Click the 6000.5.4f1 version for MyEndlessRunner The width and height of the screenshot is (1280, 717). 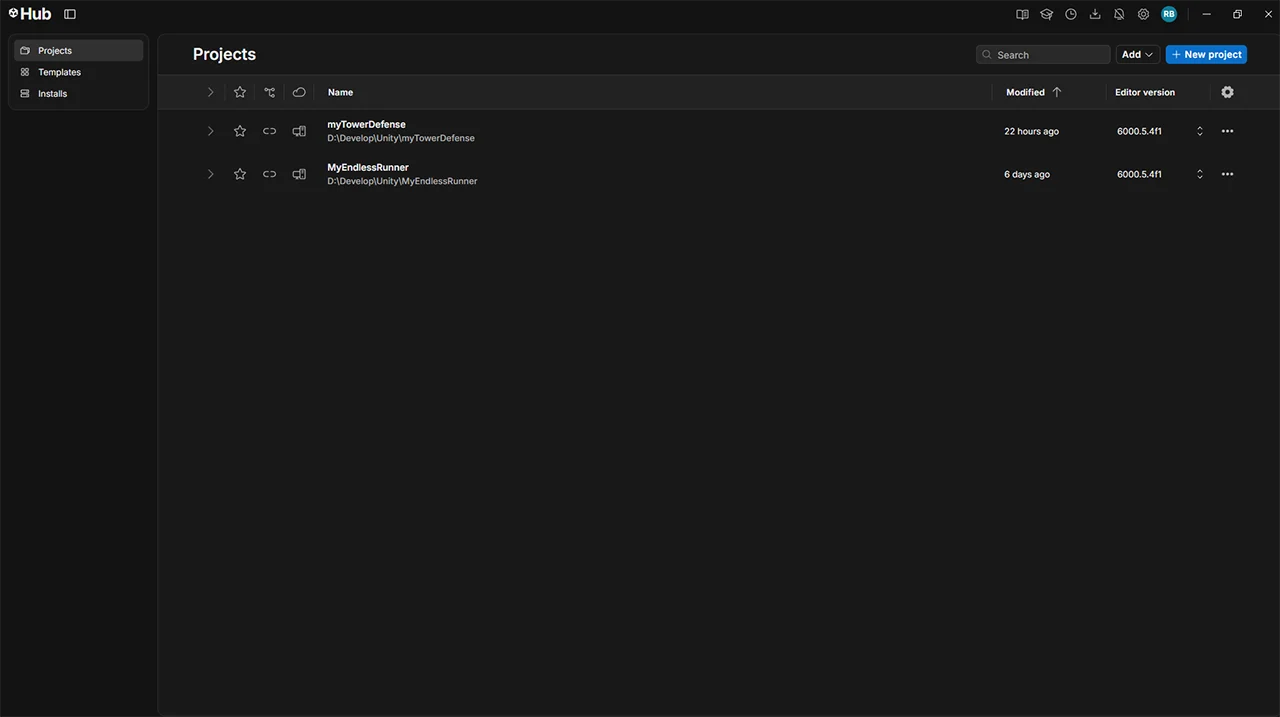tap(1139, 174)
